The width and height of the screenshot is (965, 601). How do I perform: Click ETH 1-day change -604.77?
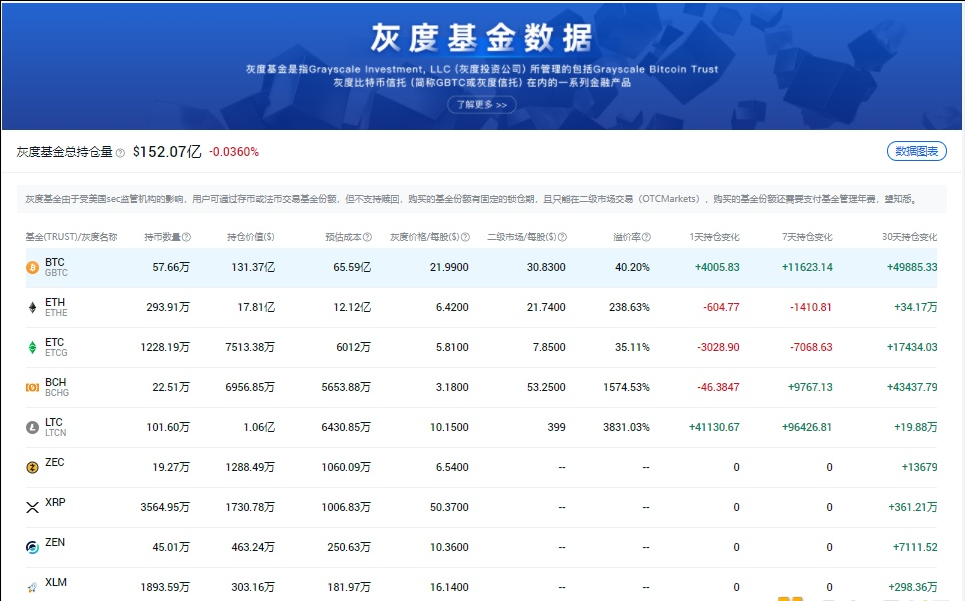pos(721,308)
